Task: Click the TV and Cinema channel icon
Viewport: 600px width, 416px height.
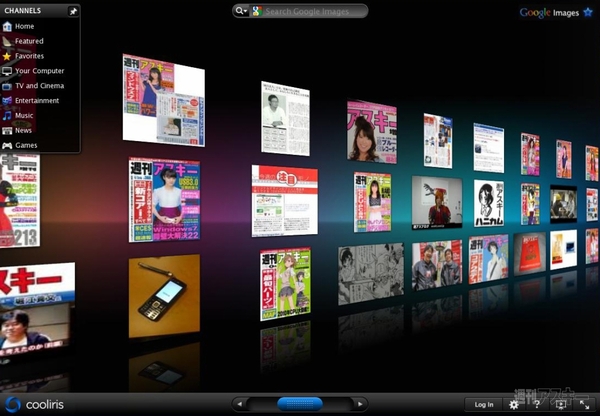Action: tap(7, 86)
